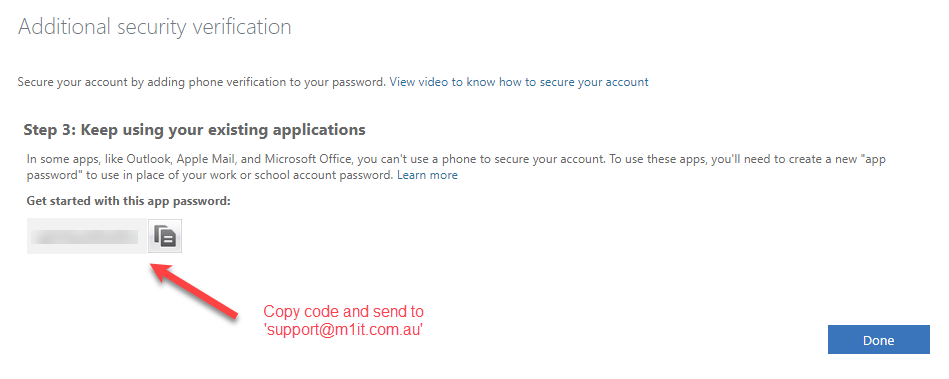Open the 'View video to know how' link

tap(519, 82)
